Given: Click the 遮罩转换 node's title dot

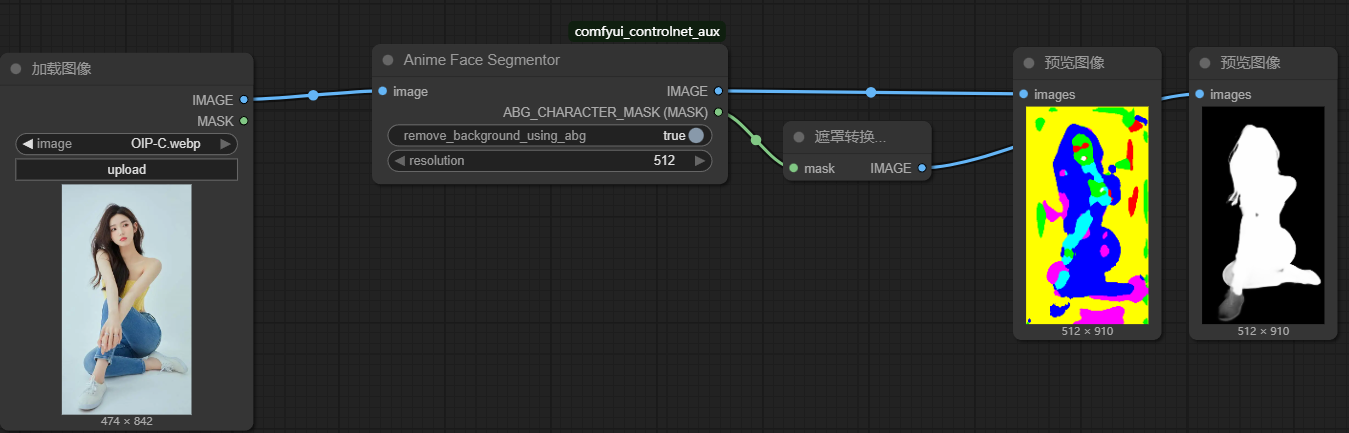Looking at the screenshot, I should pyautogui.click(x=799, y=137).
